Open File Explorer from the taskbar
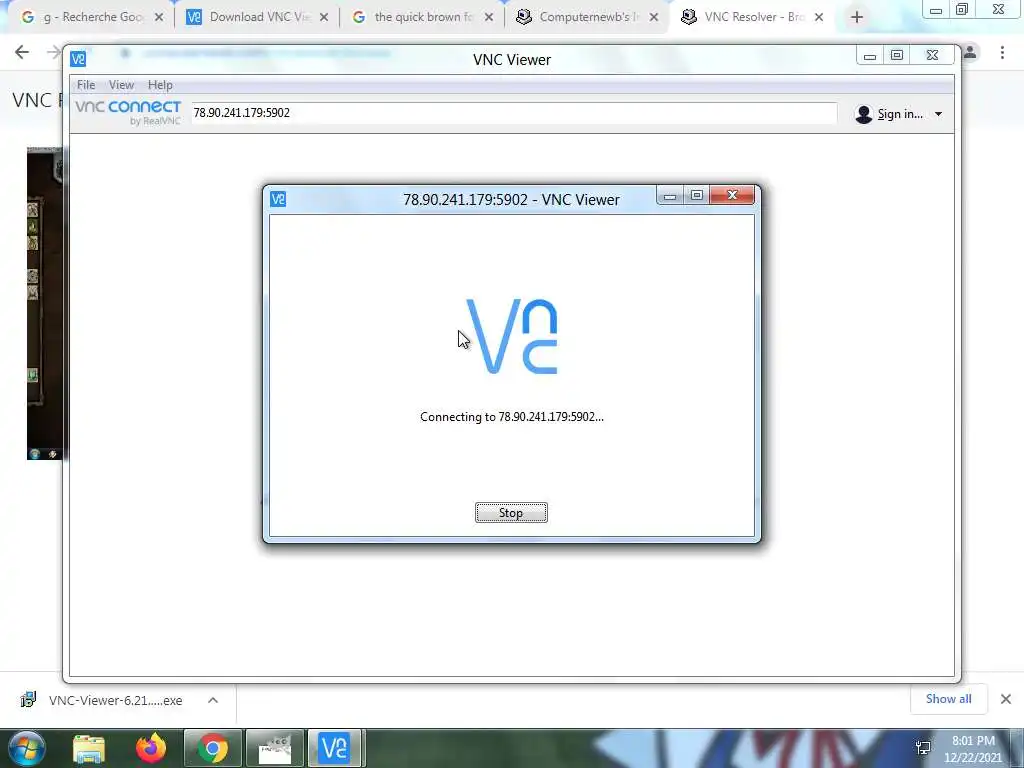 (x=89, y=748)
